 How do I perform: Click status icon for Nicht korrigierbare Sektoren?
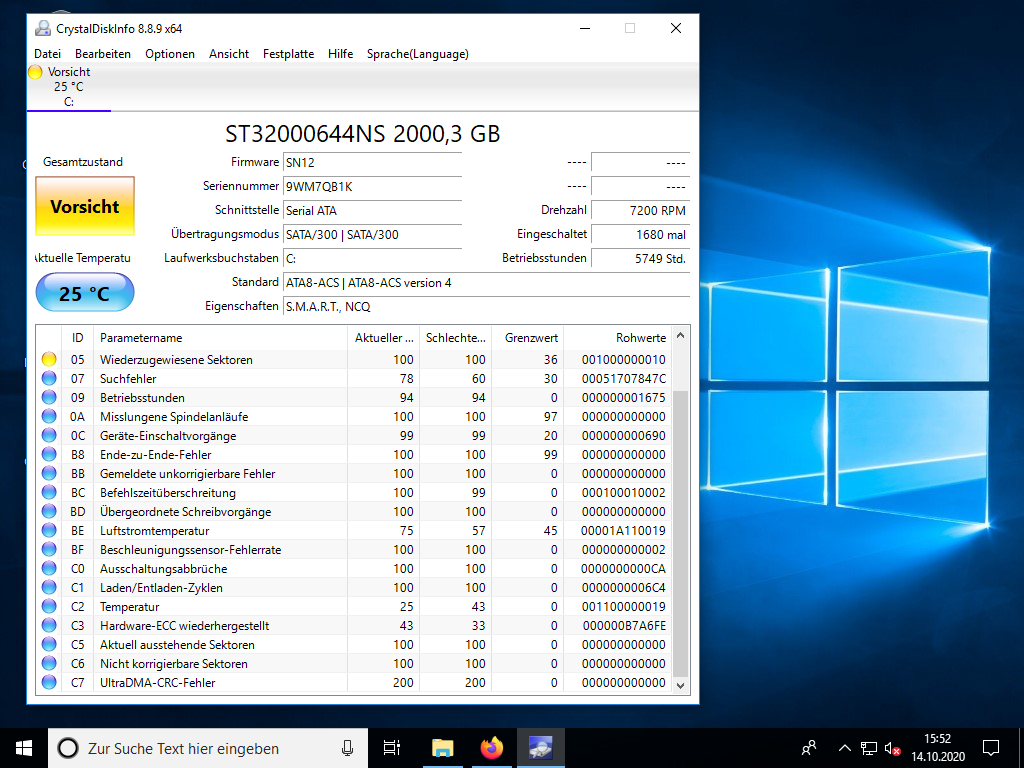49,663
